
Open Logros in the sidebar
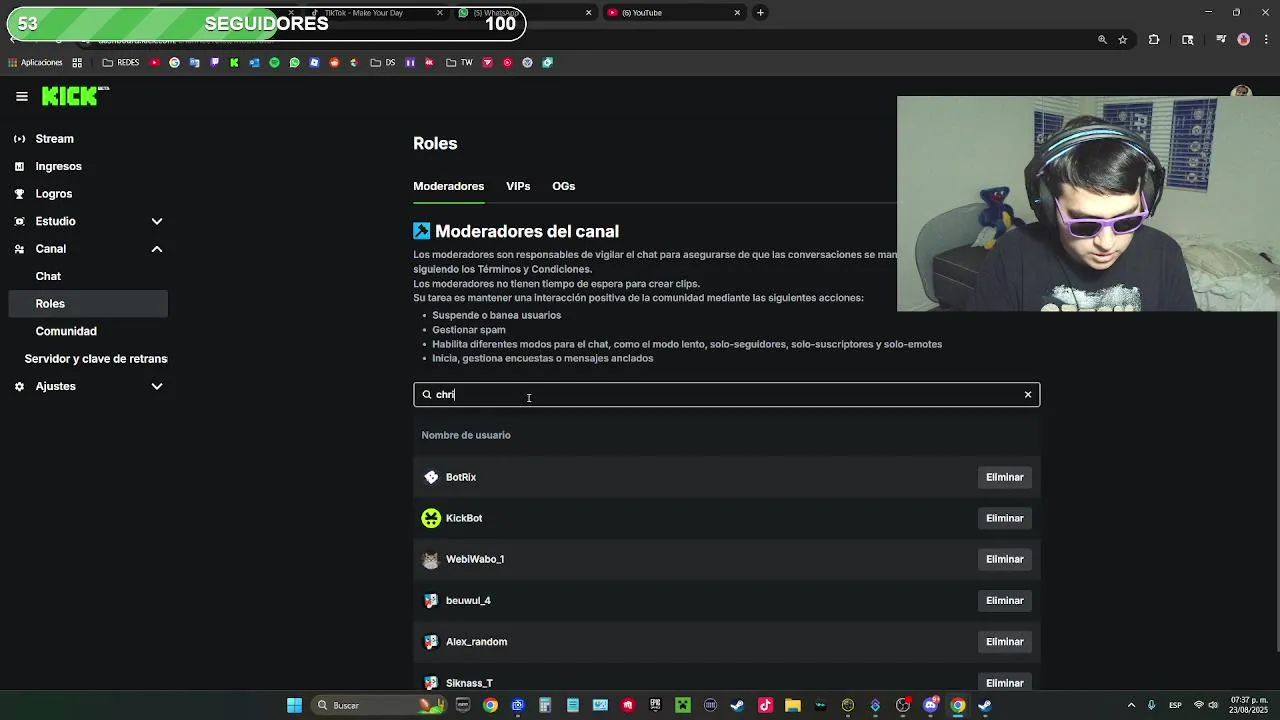pos(53,194)
